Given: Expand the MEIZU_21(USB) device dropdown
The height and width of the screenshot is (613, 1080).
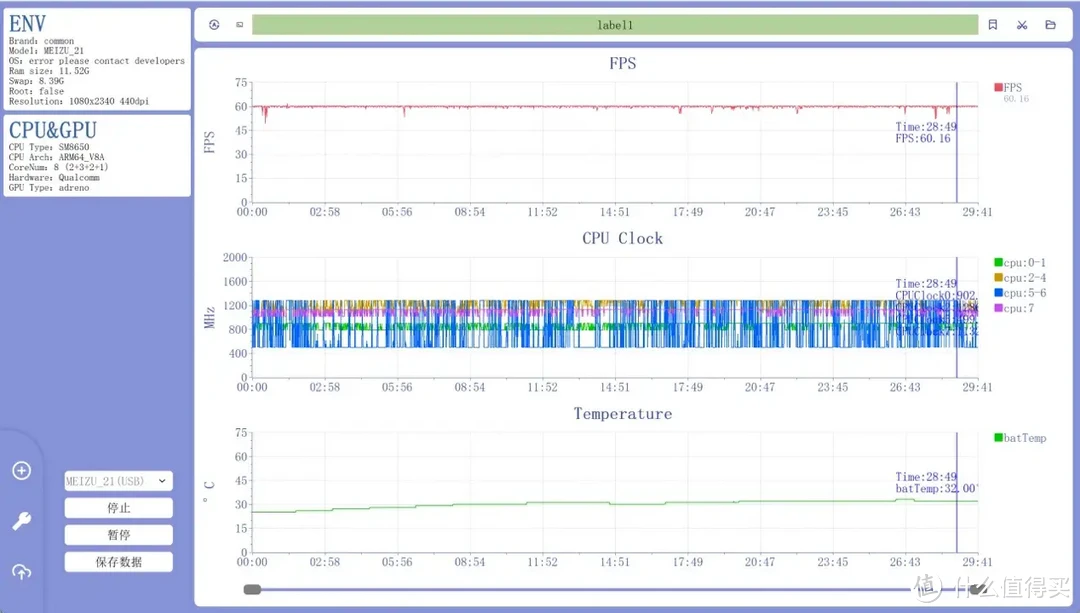Looking at the screenshot, I should point(118,481).
